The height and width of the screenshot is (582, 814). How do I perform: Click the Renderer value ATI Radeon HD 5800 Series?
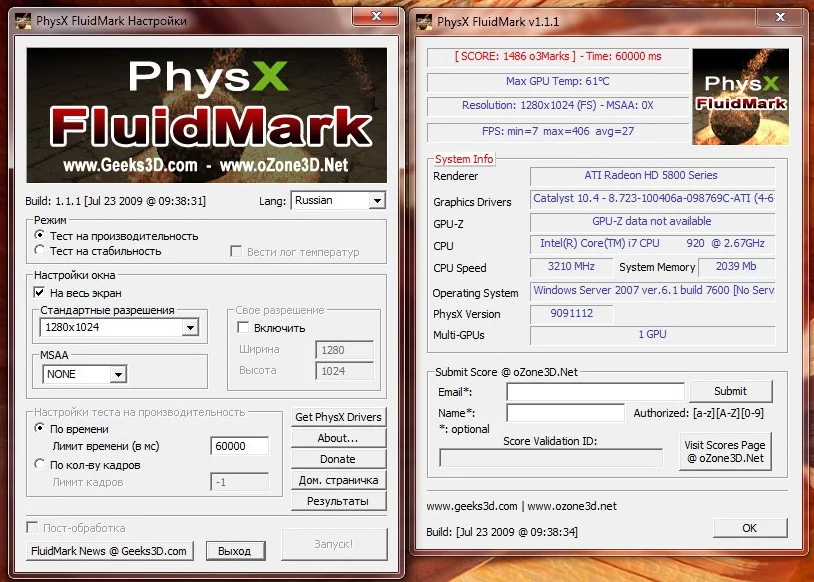[x=652, y=175]
